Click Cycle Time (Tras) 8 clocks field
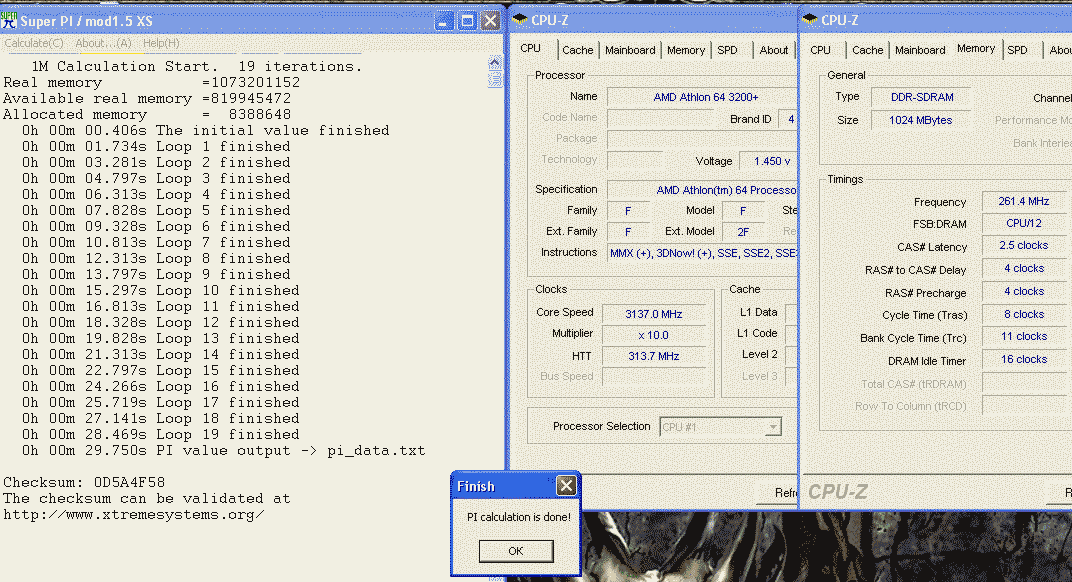1072x582 pixels. click(x=1023, y=315)
